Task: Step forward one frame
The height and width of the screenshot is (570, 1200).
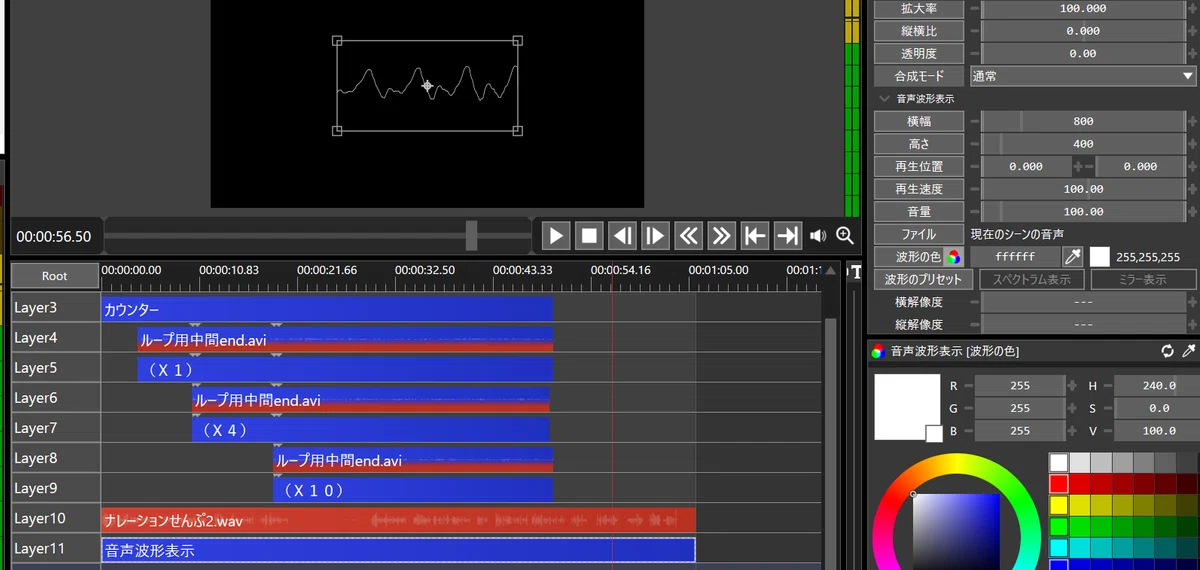Action: pyautogui.click(x=655, y=236)
